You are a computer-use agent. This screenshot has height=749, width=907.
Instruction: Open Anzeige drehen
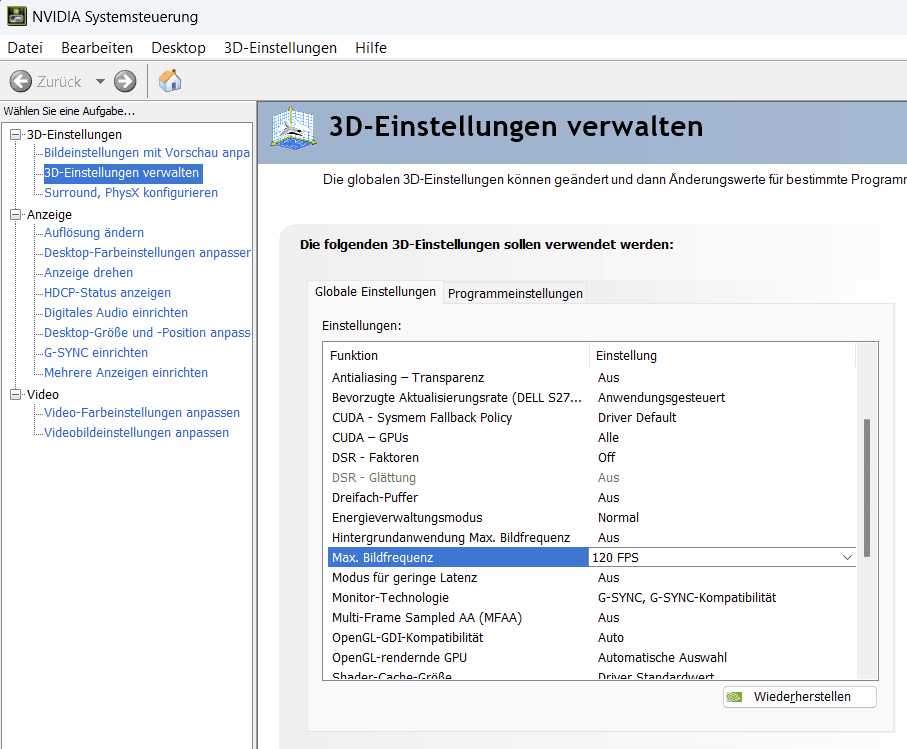89,272
